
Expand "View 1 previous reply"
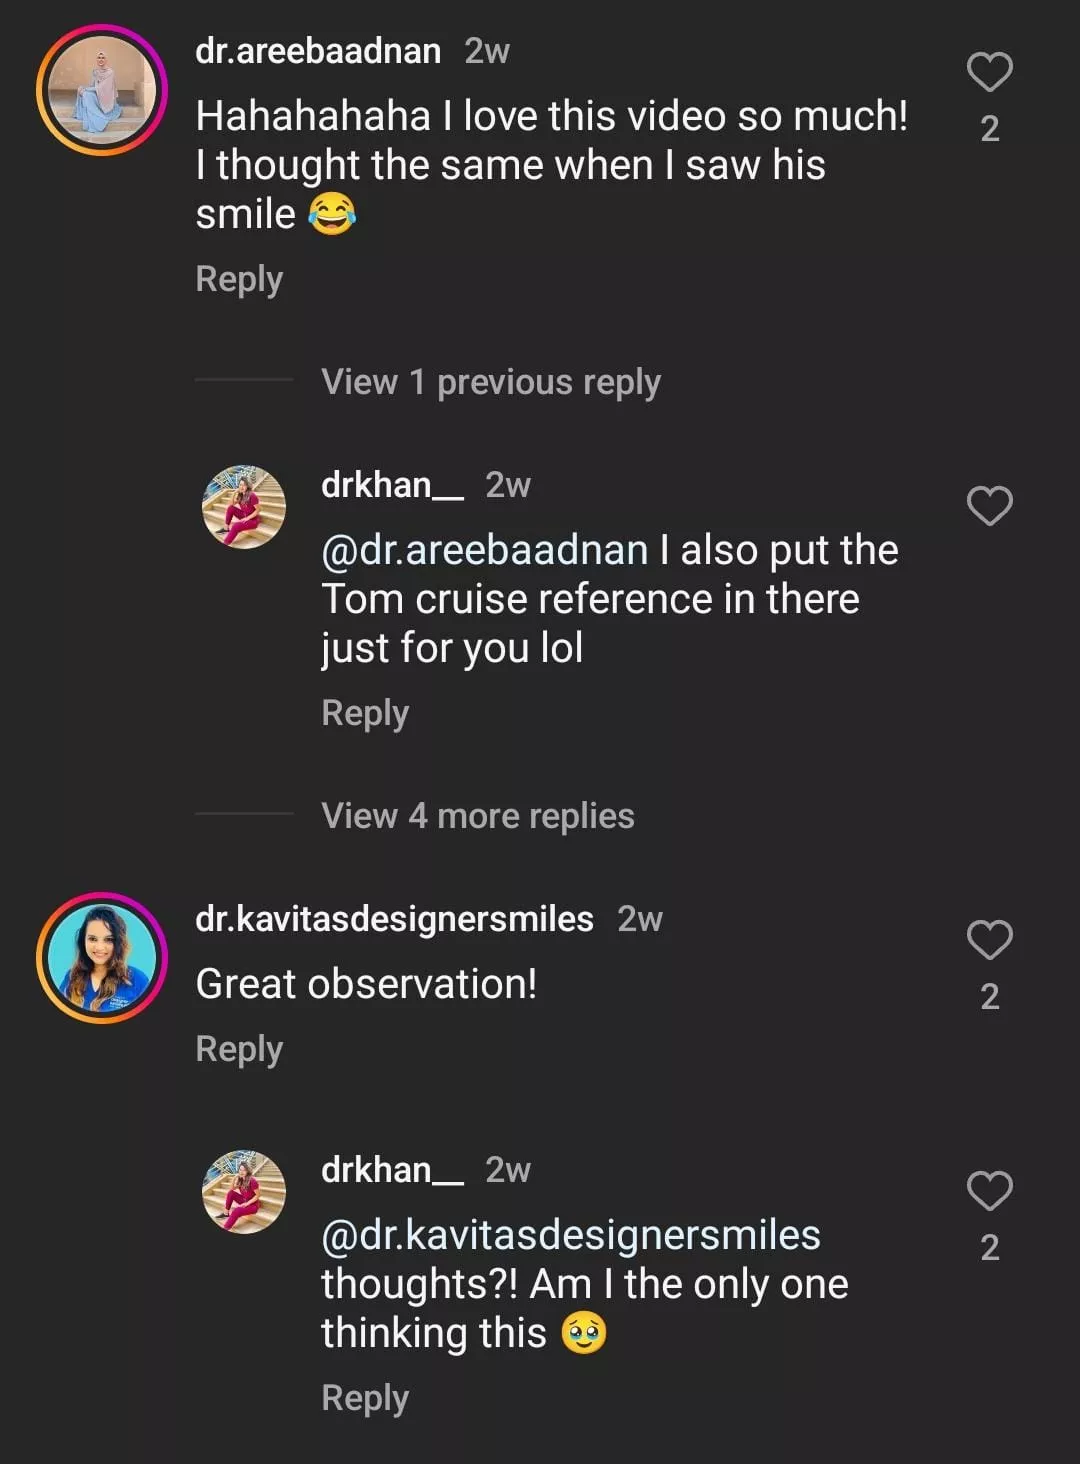[490, 382]
